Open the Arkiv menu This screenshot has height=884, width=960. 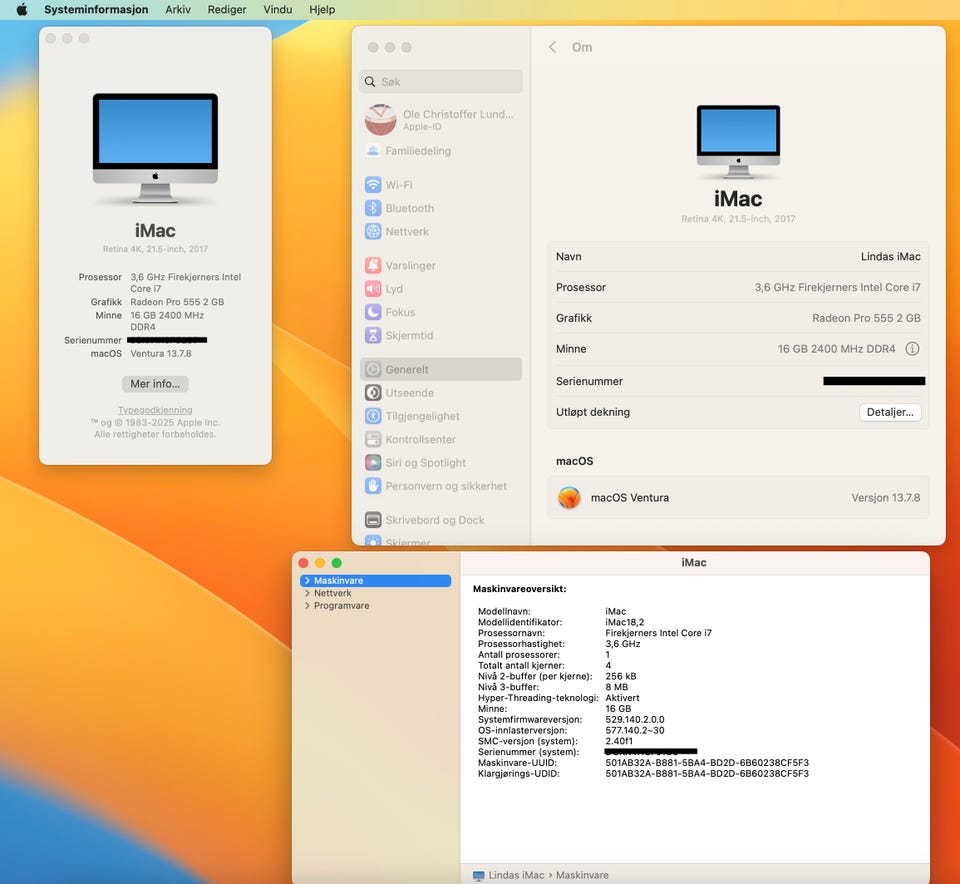pyautogui.click(x=178, y=10)
